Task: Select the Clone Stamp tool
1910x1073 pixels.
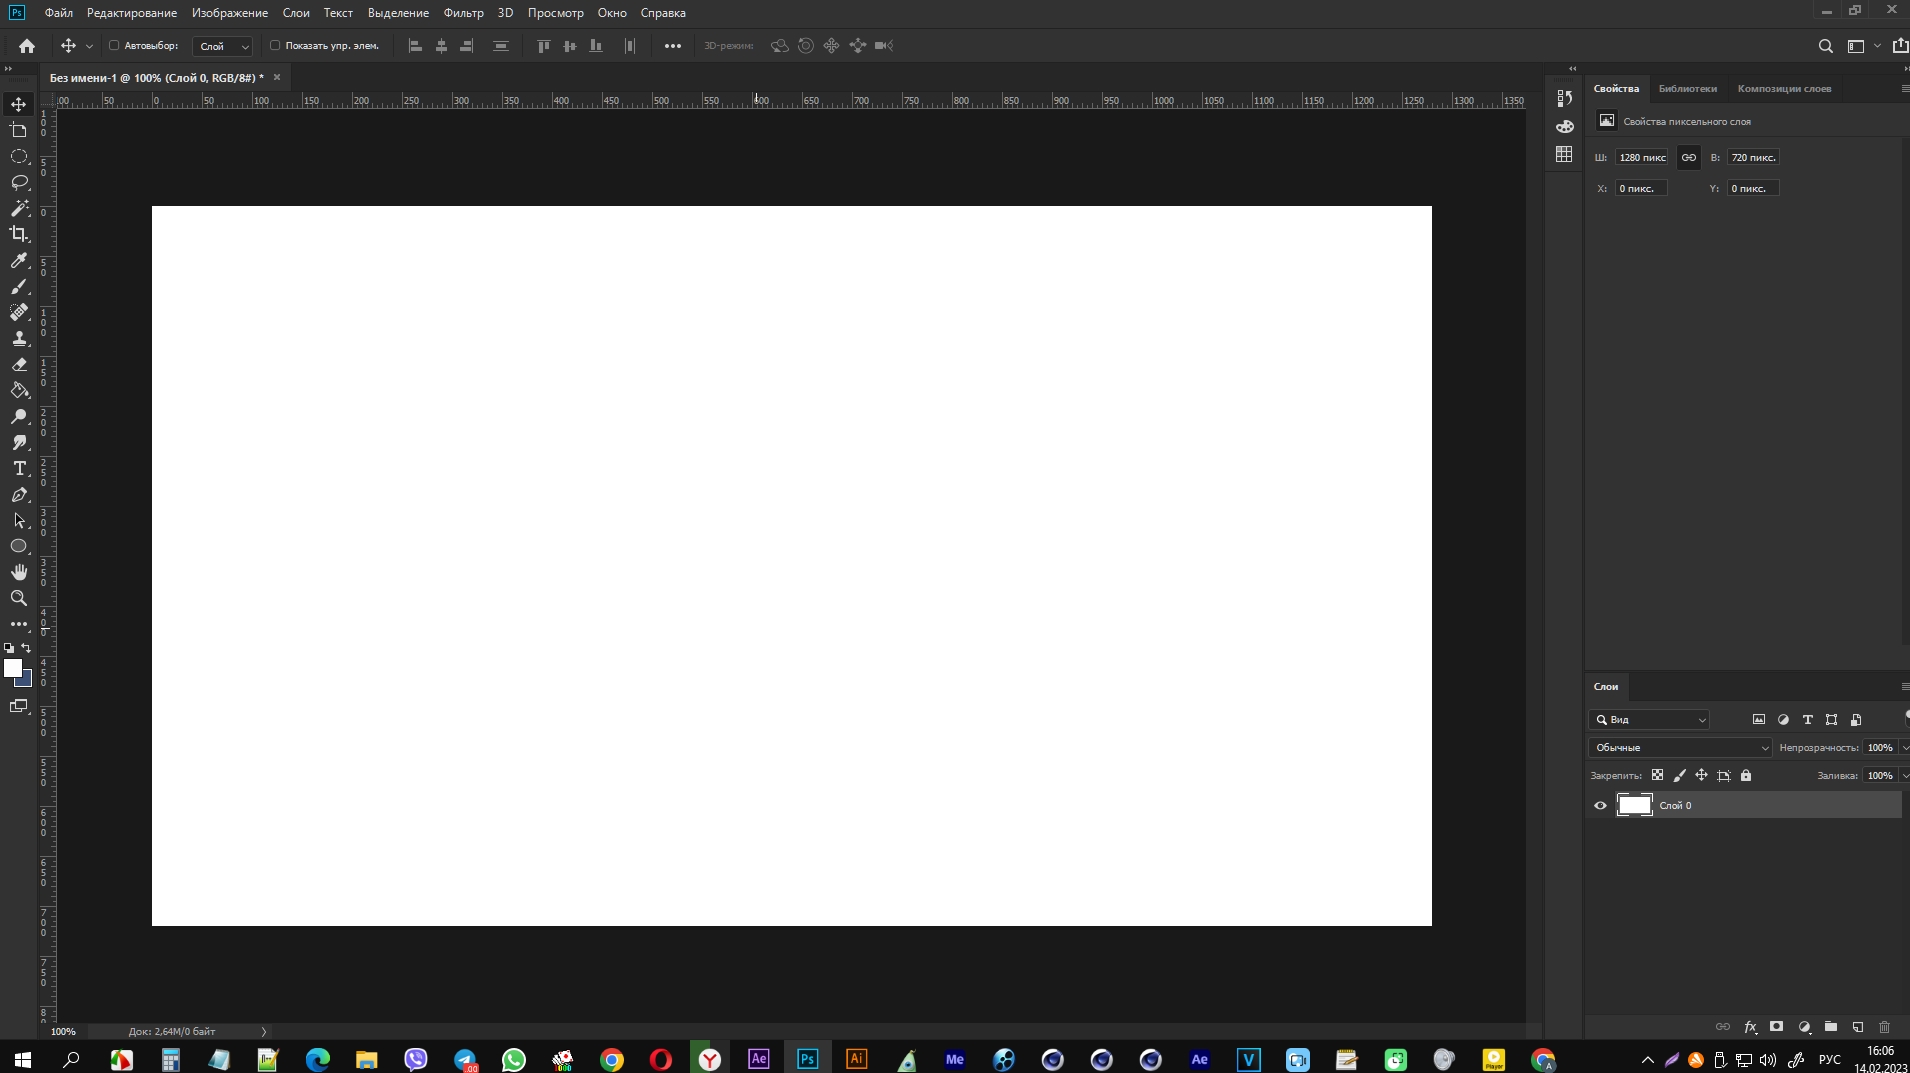Action: [19, 339]
